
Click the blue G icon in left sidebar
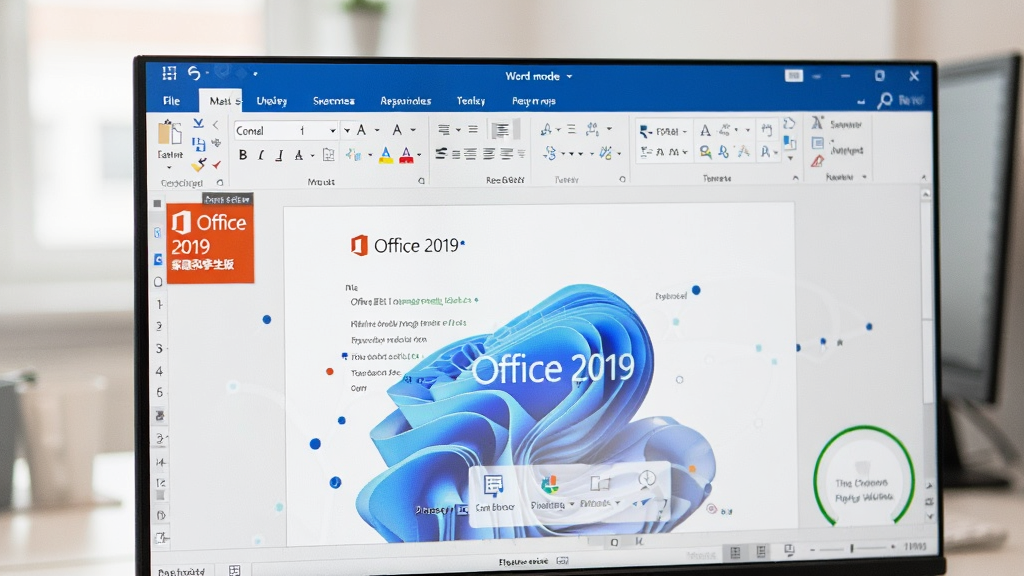pos(158,259)
